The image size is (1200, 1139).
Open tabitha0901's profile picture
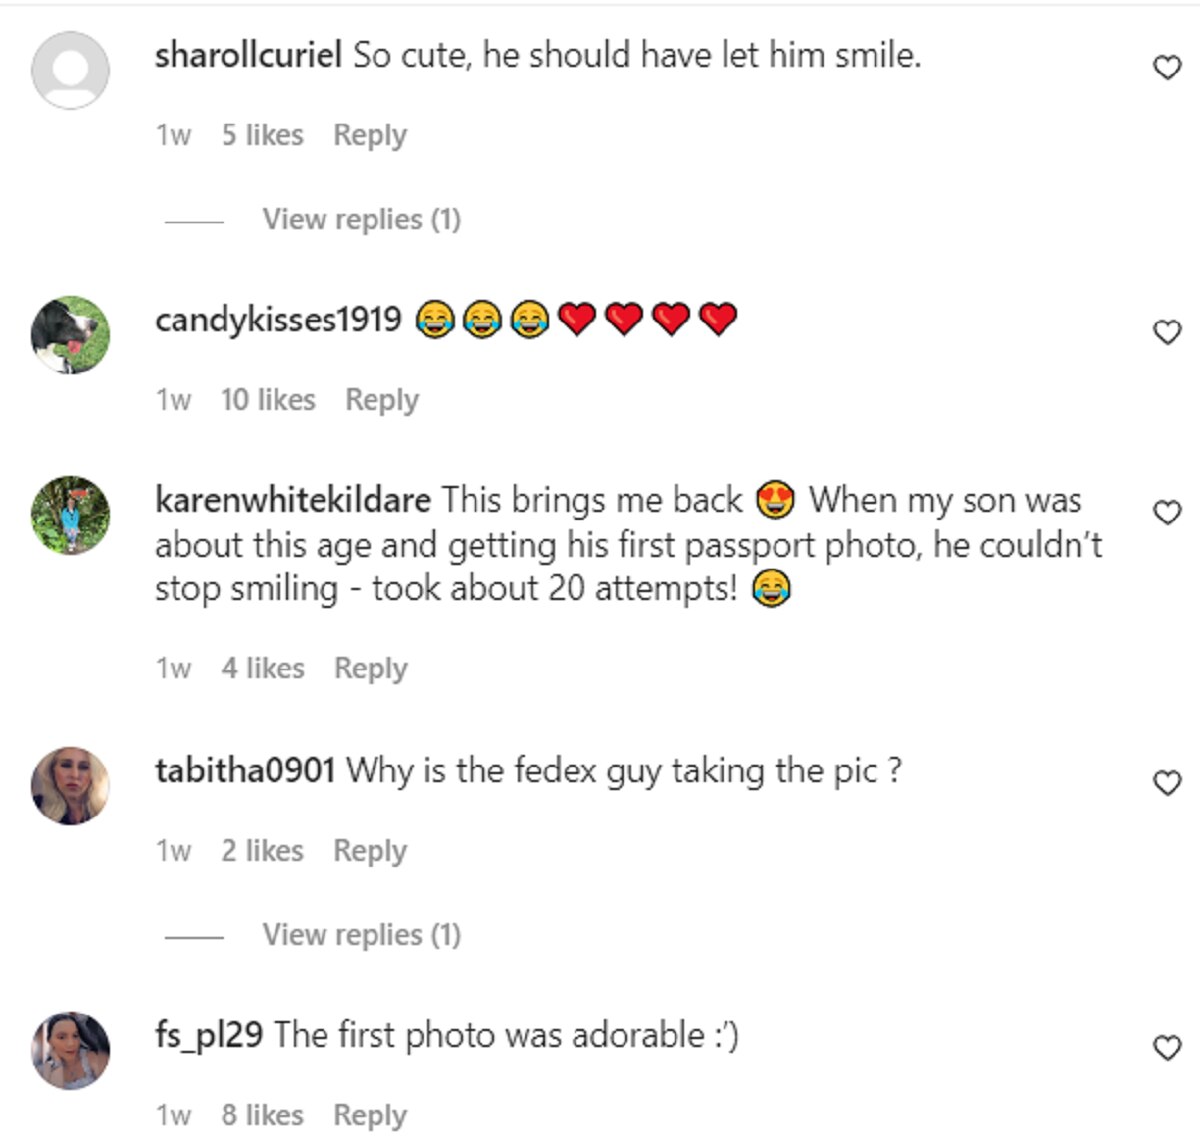point(70,785)
